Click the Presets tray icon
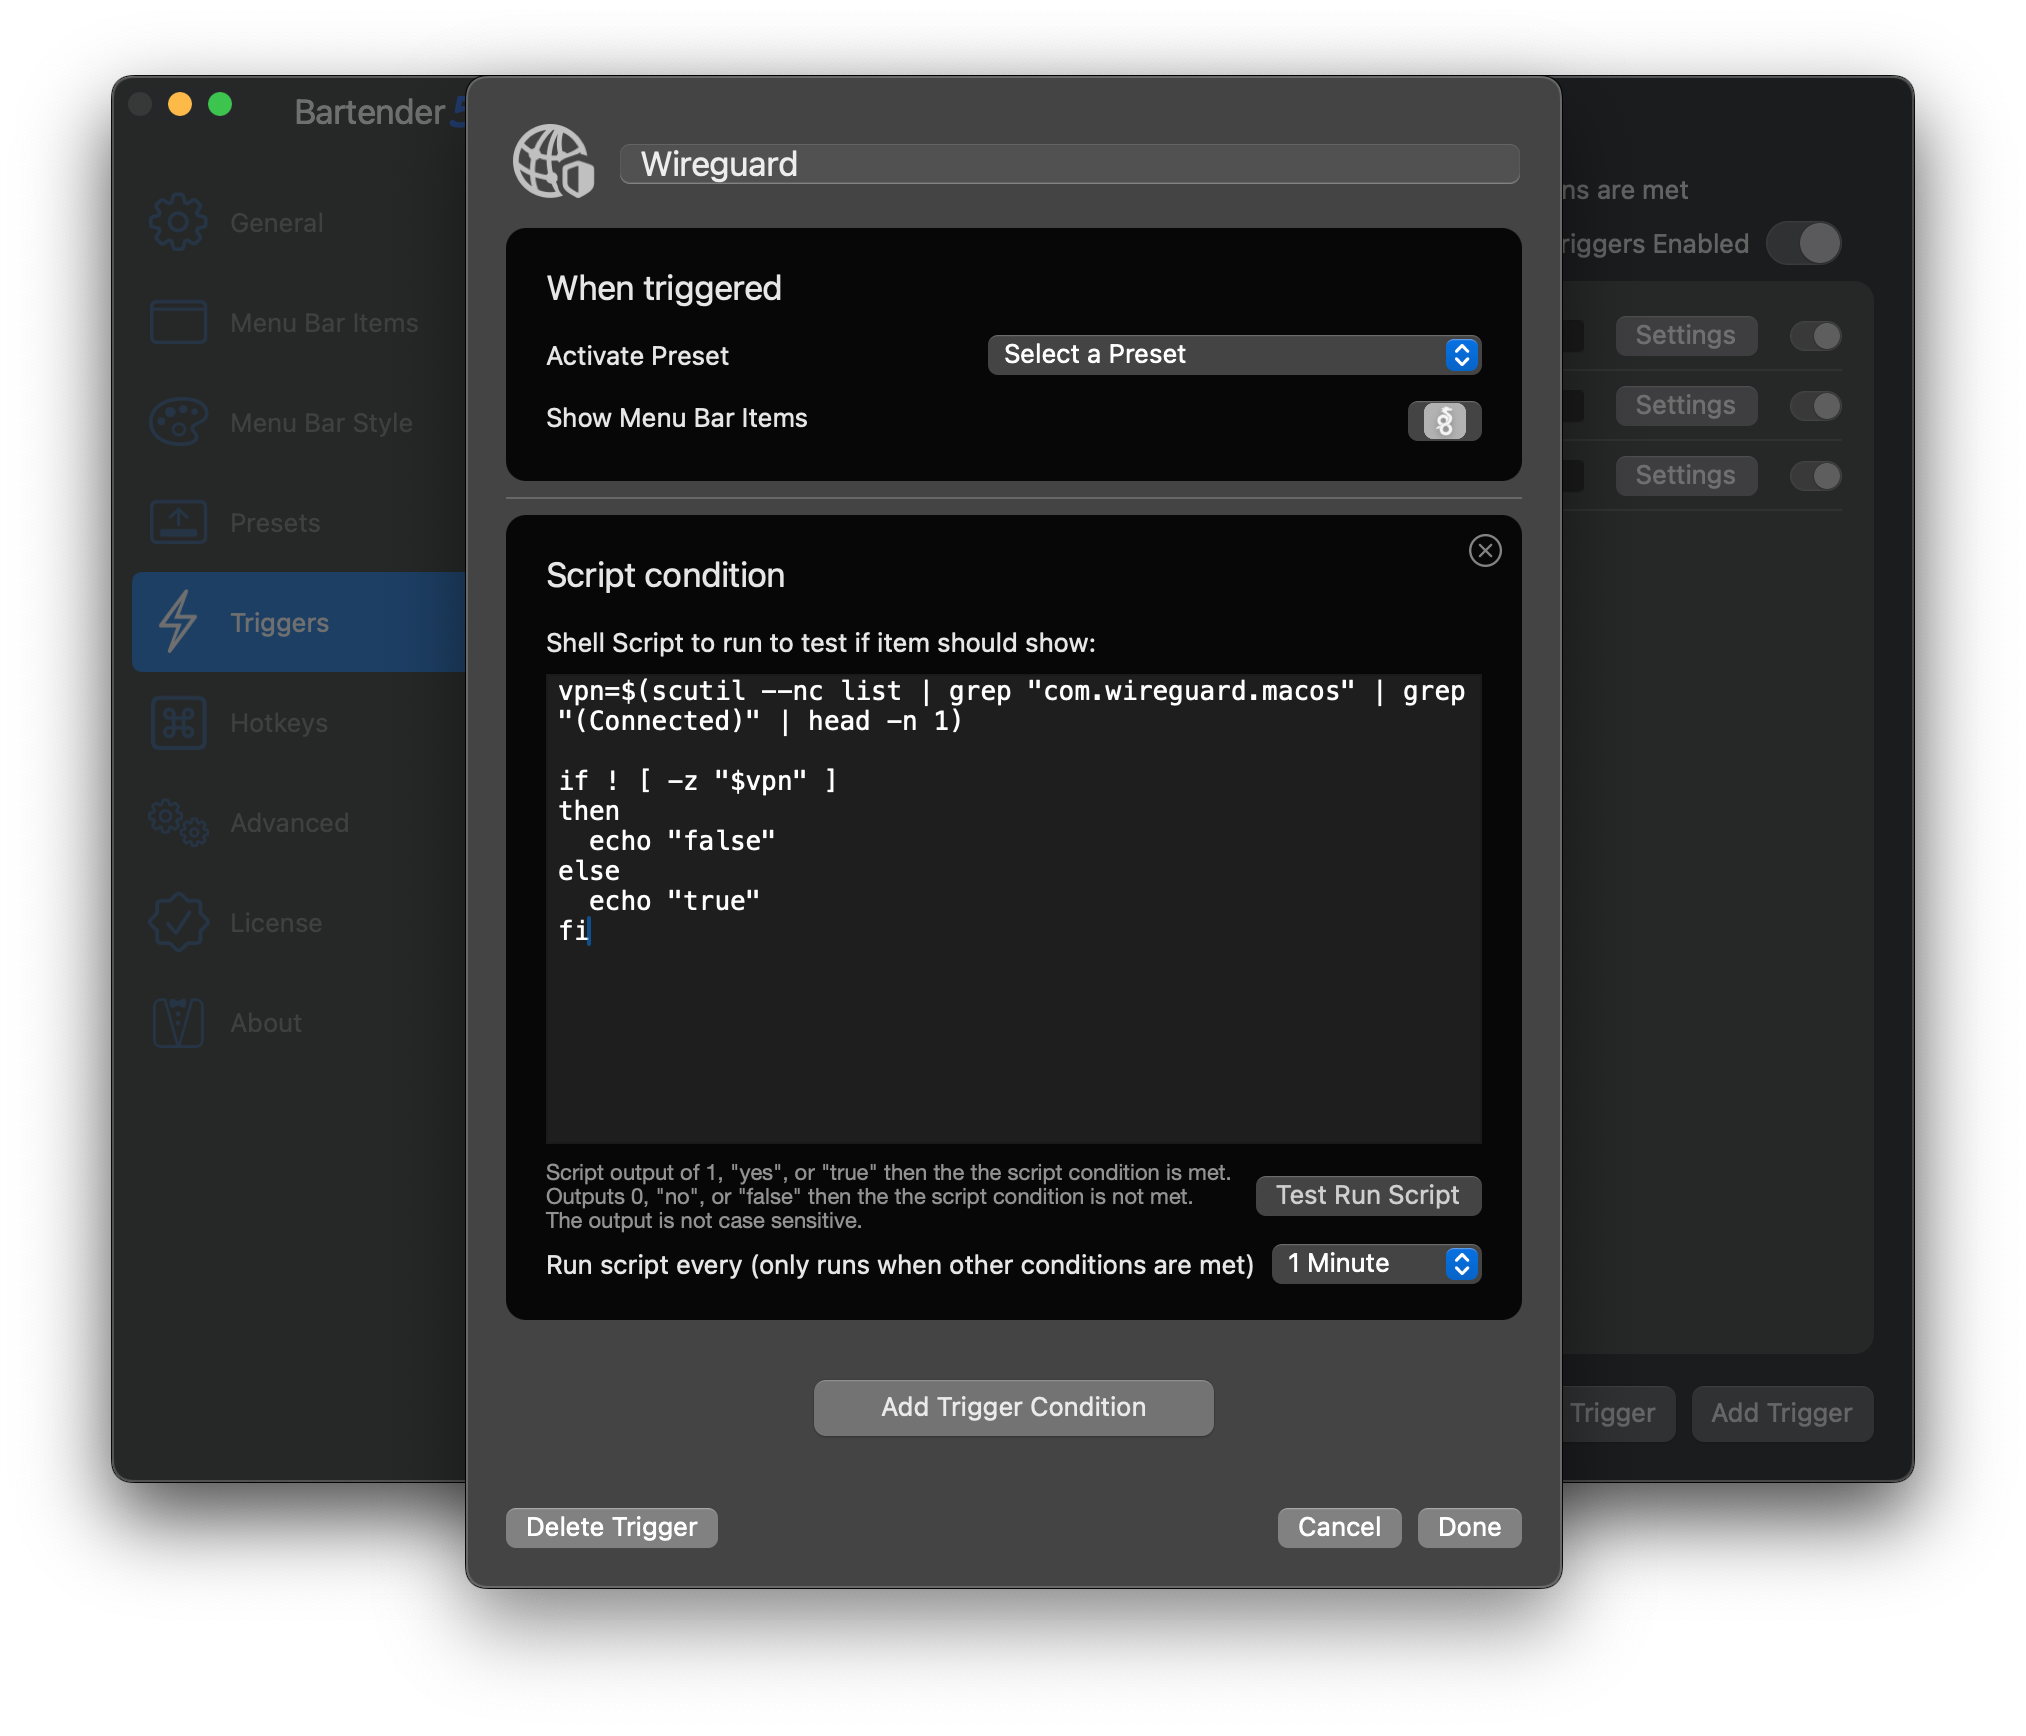 pos(178,522)
